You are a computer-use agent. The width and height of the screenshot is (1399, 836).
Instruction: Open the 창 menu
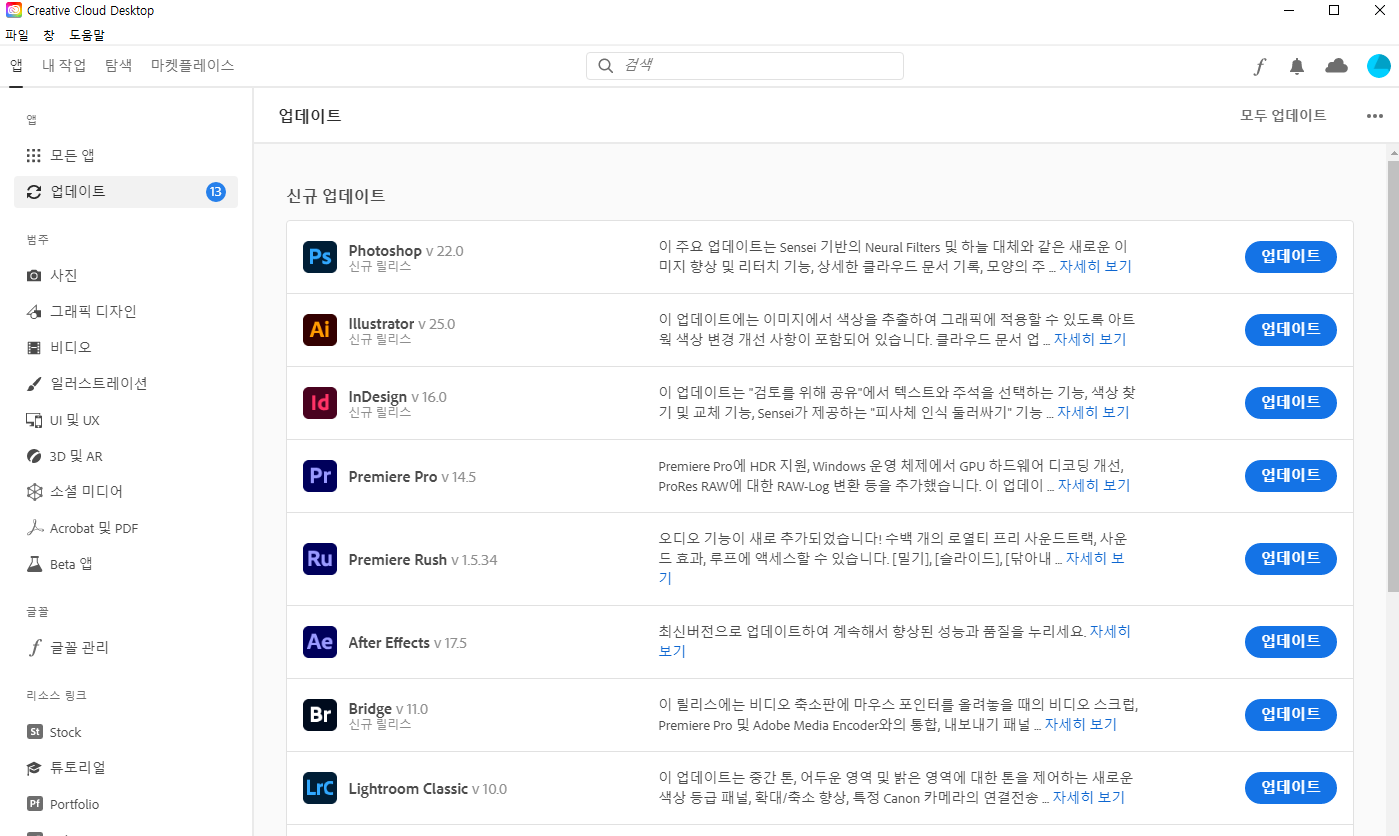pos(49,35)
